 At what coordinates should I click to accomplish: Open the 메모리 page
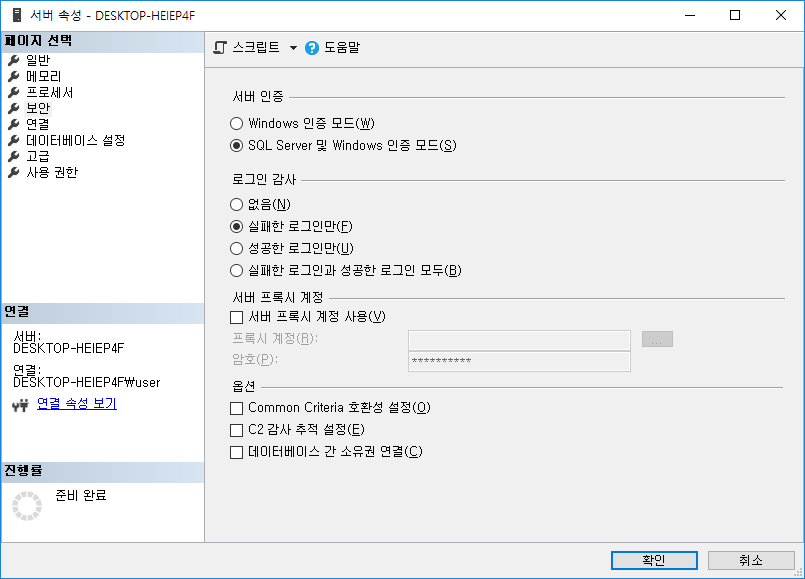[x=44, y=76]
